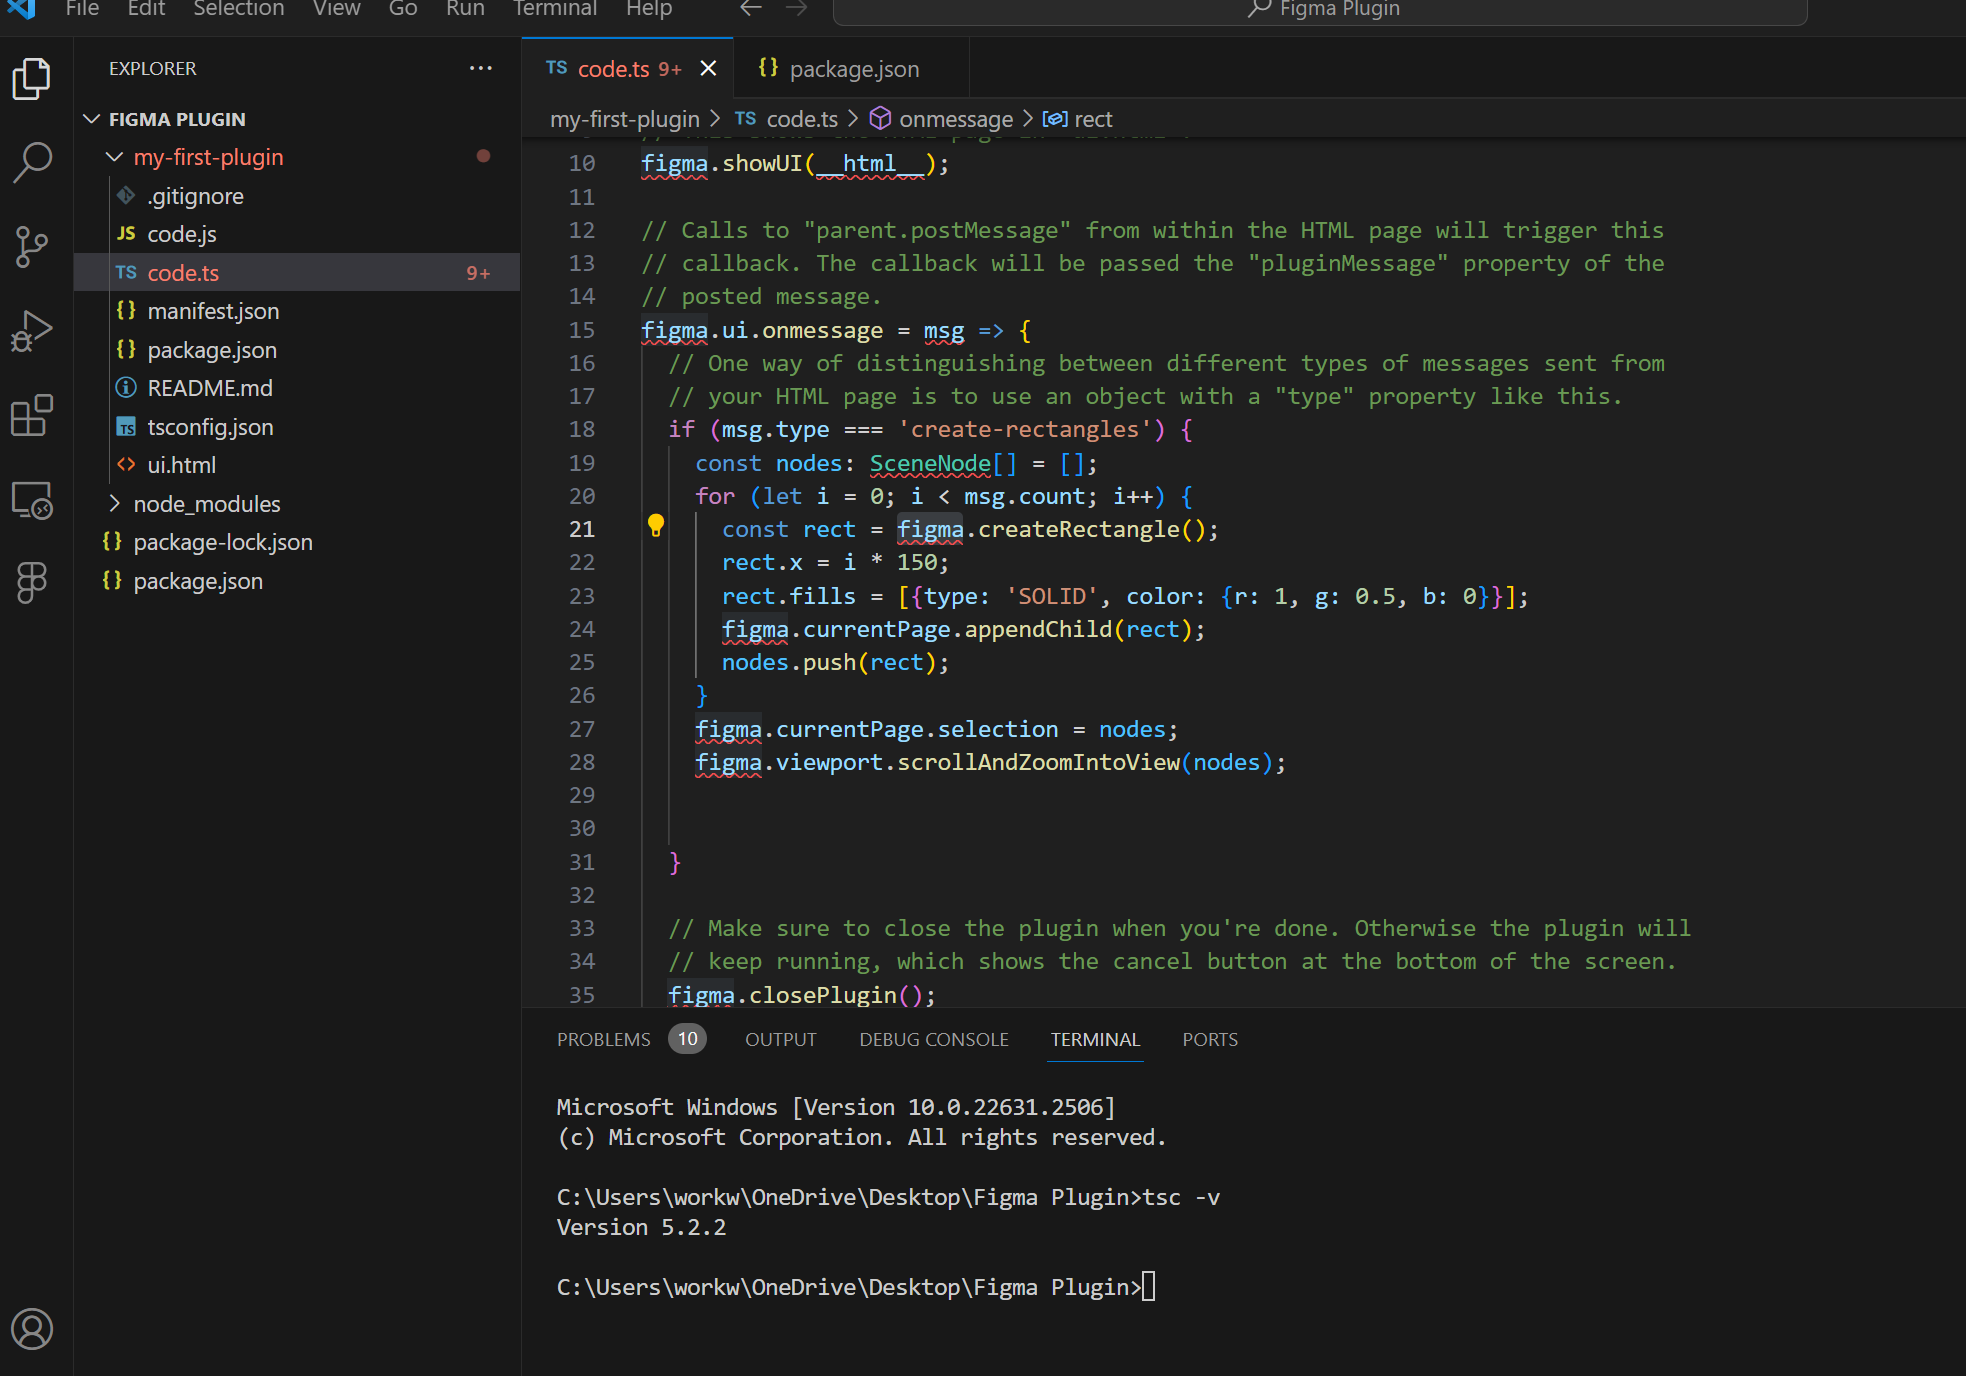Viewport: 1966px width, 1376px height.
Task: Click the 10 problems count badge
Action: 688,1039
